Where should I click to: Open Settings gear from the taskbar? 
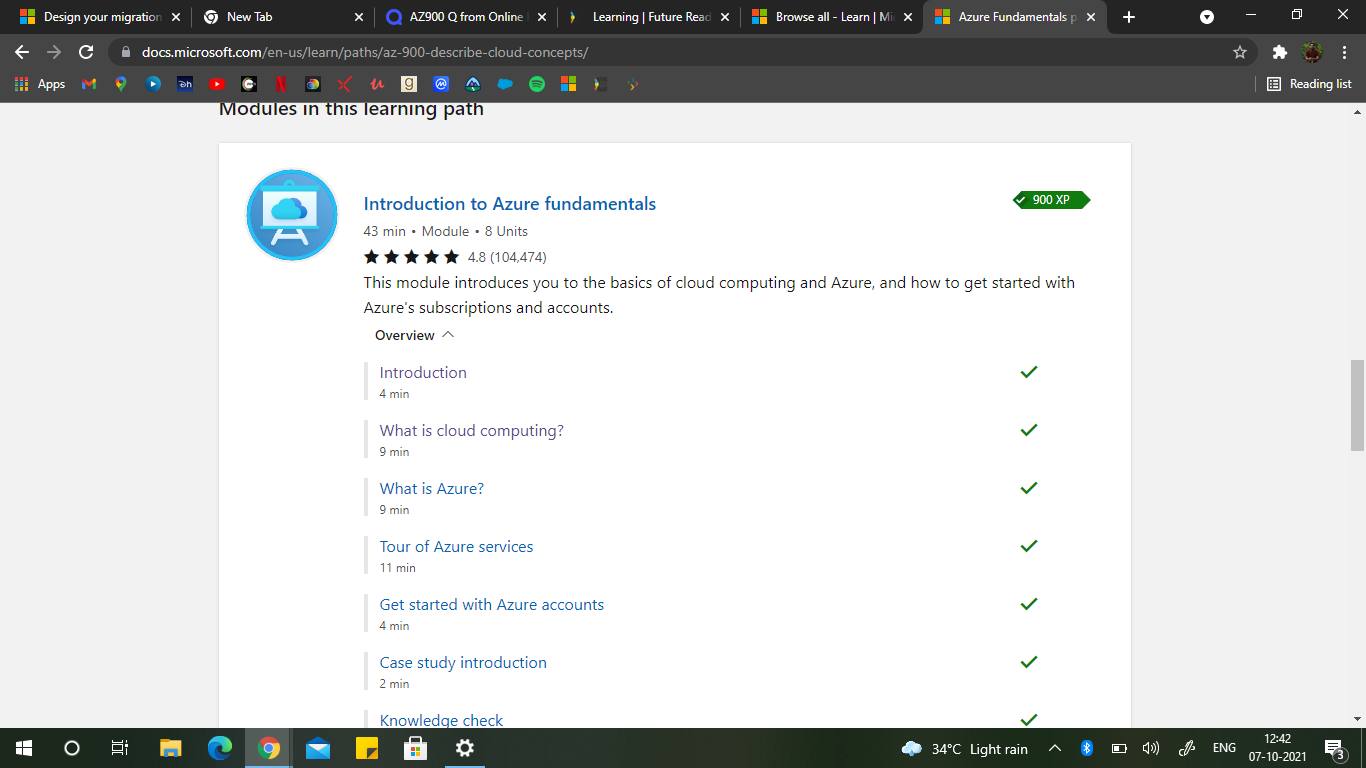click(464, 747)
